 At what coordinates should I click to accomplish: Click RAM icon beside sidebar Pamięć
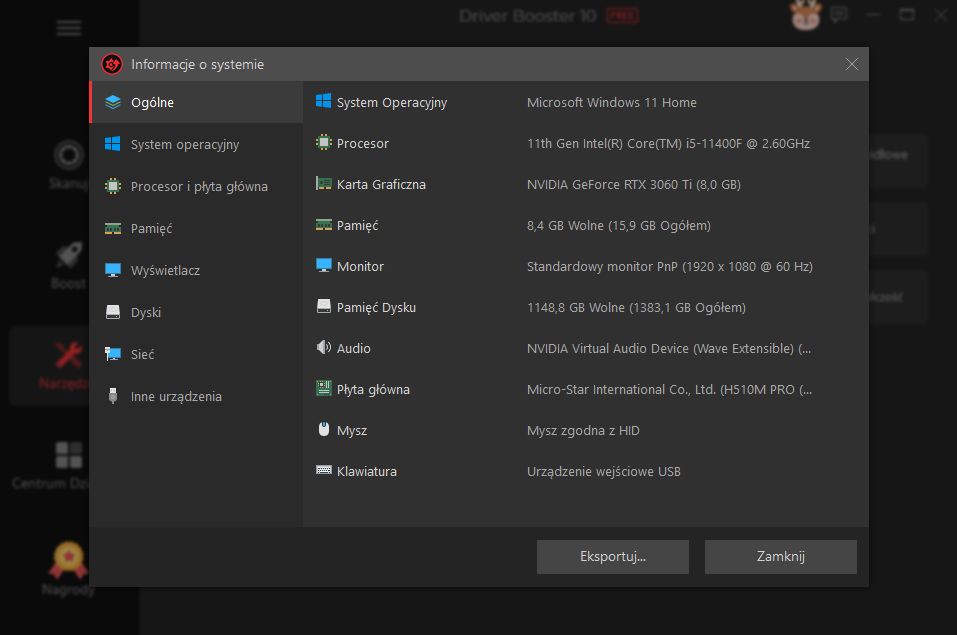[113, 228]
